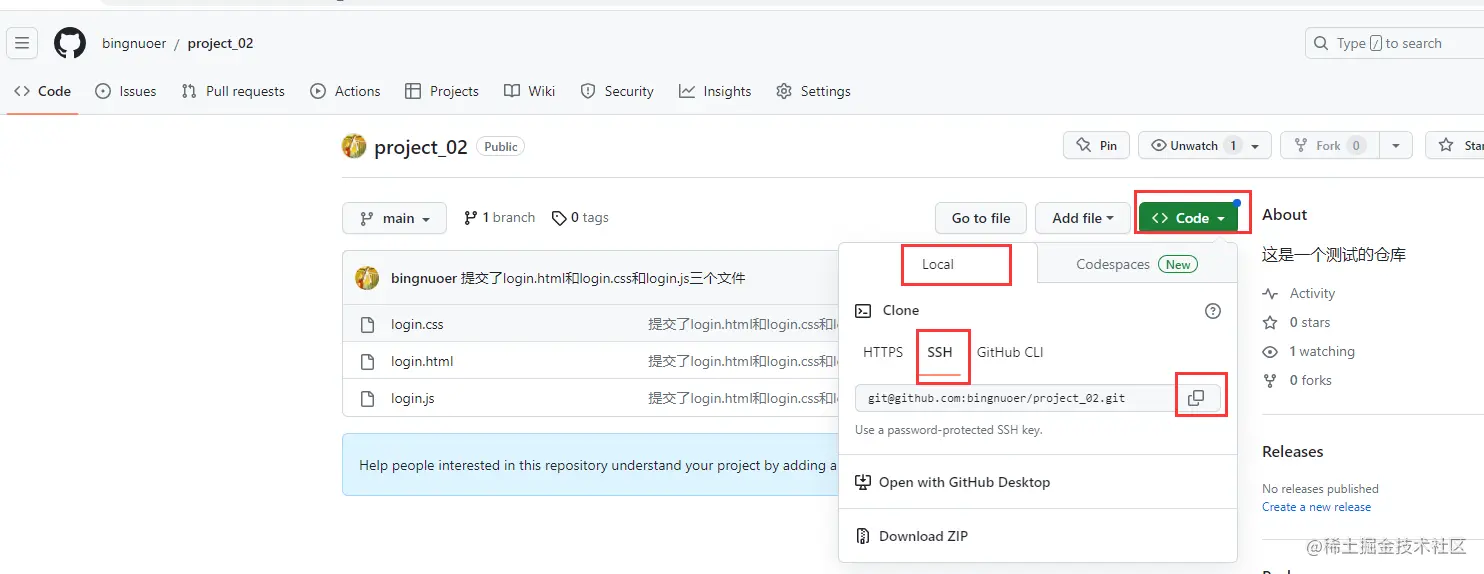Click the 1 branch link
The image size is (1484, 574).
point(499,218)
